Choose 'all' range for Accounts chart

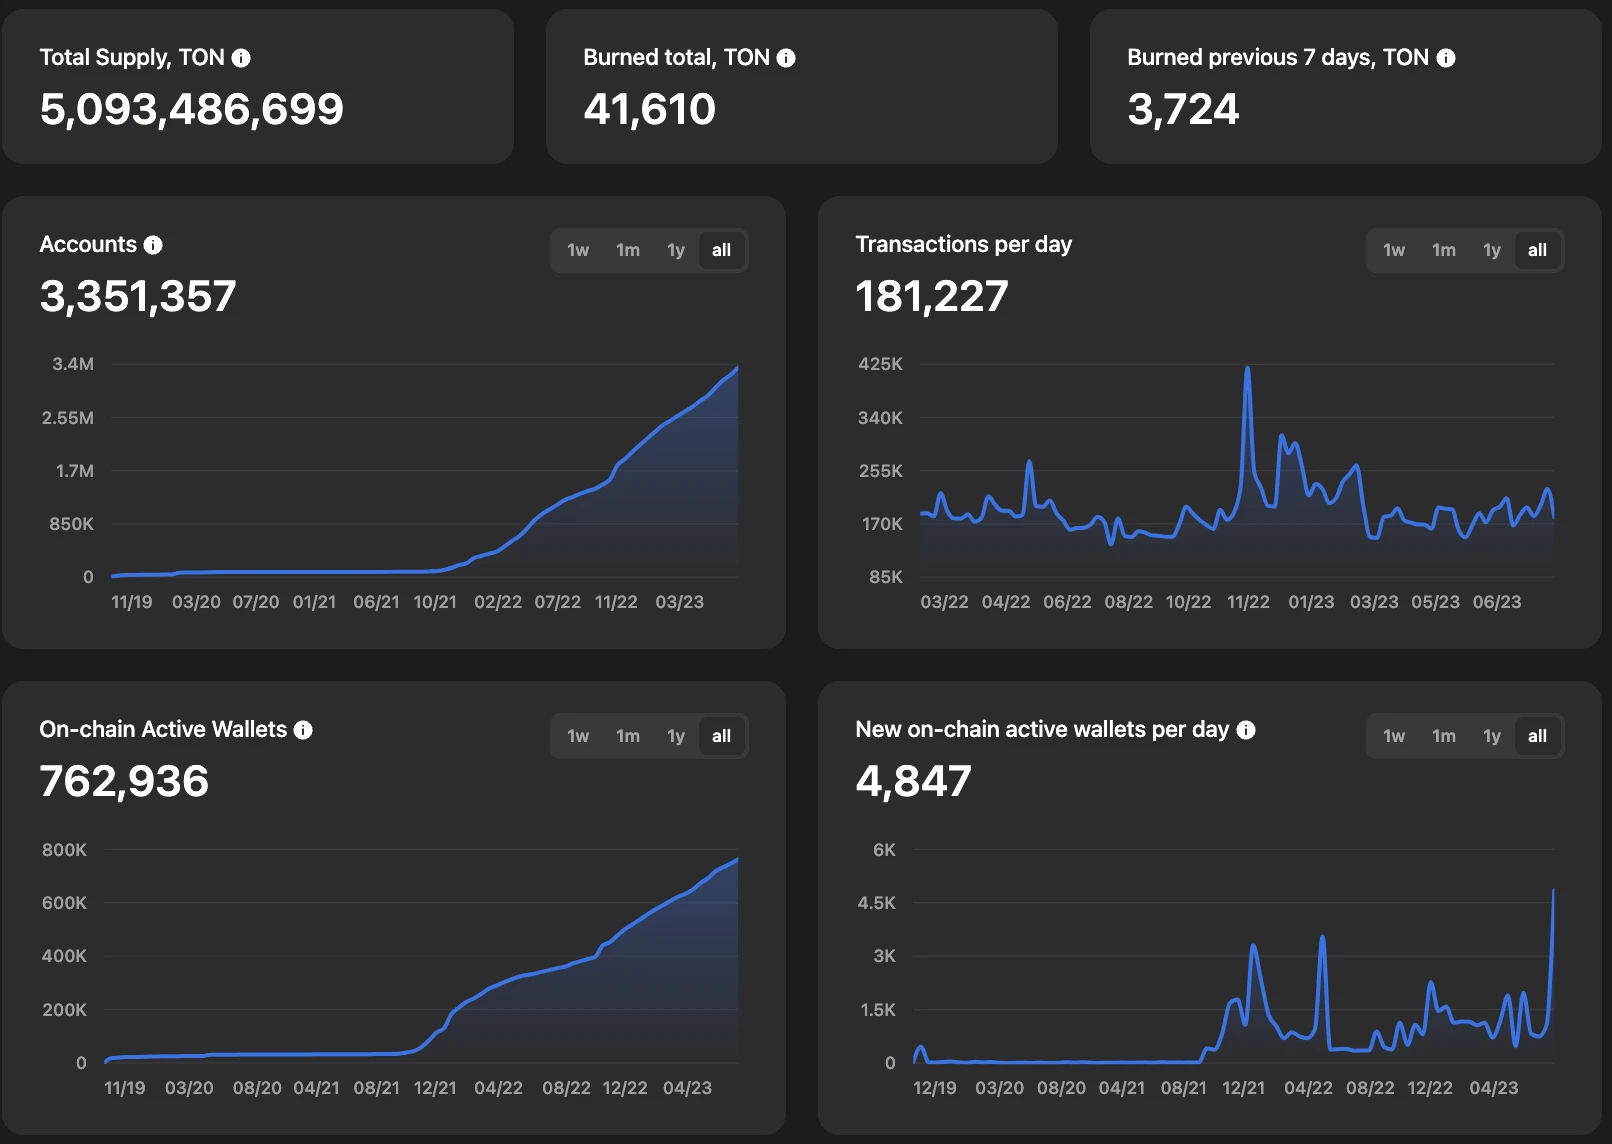(x=722, y=250)
